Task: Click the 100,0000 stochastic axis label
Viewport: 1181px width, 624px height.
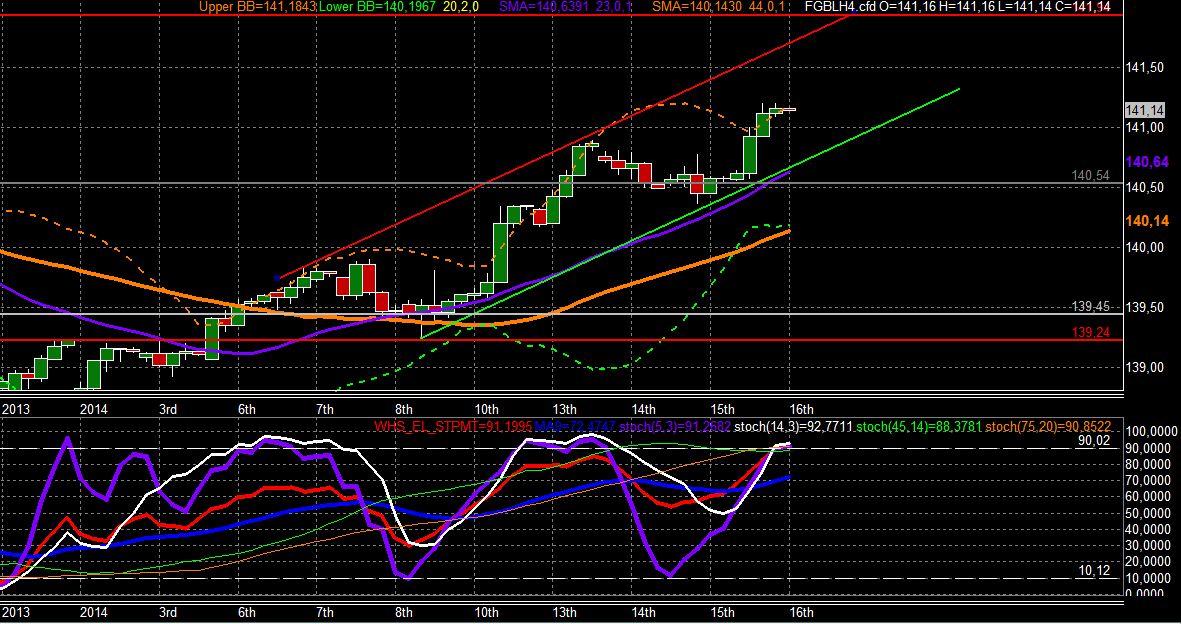Action: point(1150,432)
